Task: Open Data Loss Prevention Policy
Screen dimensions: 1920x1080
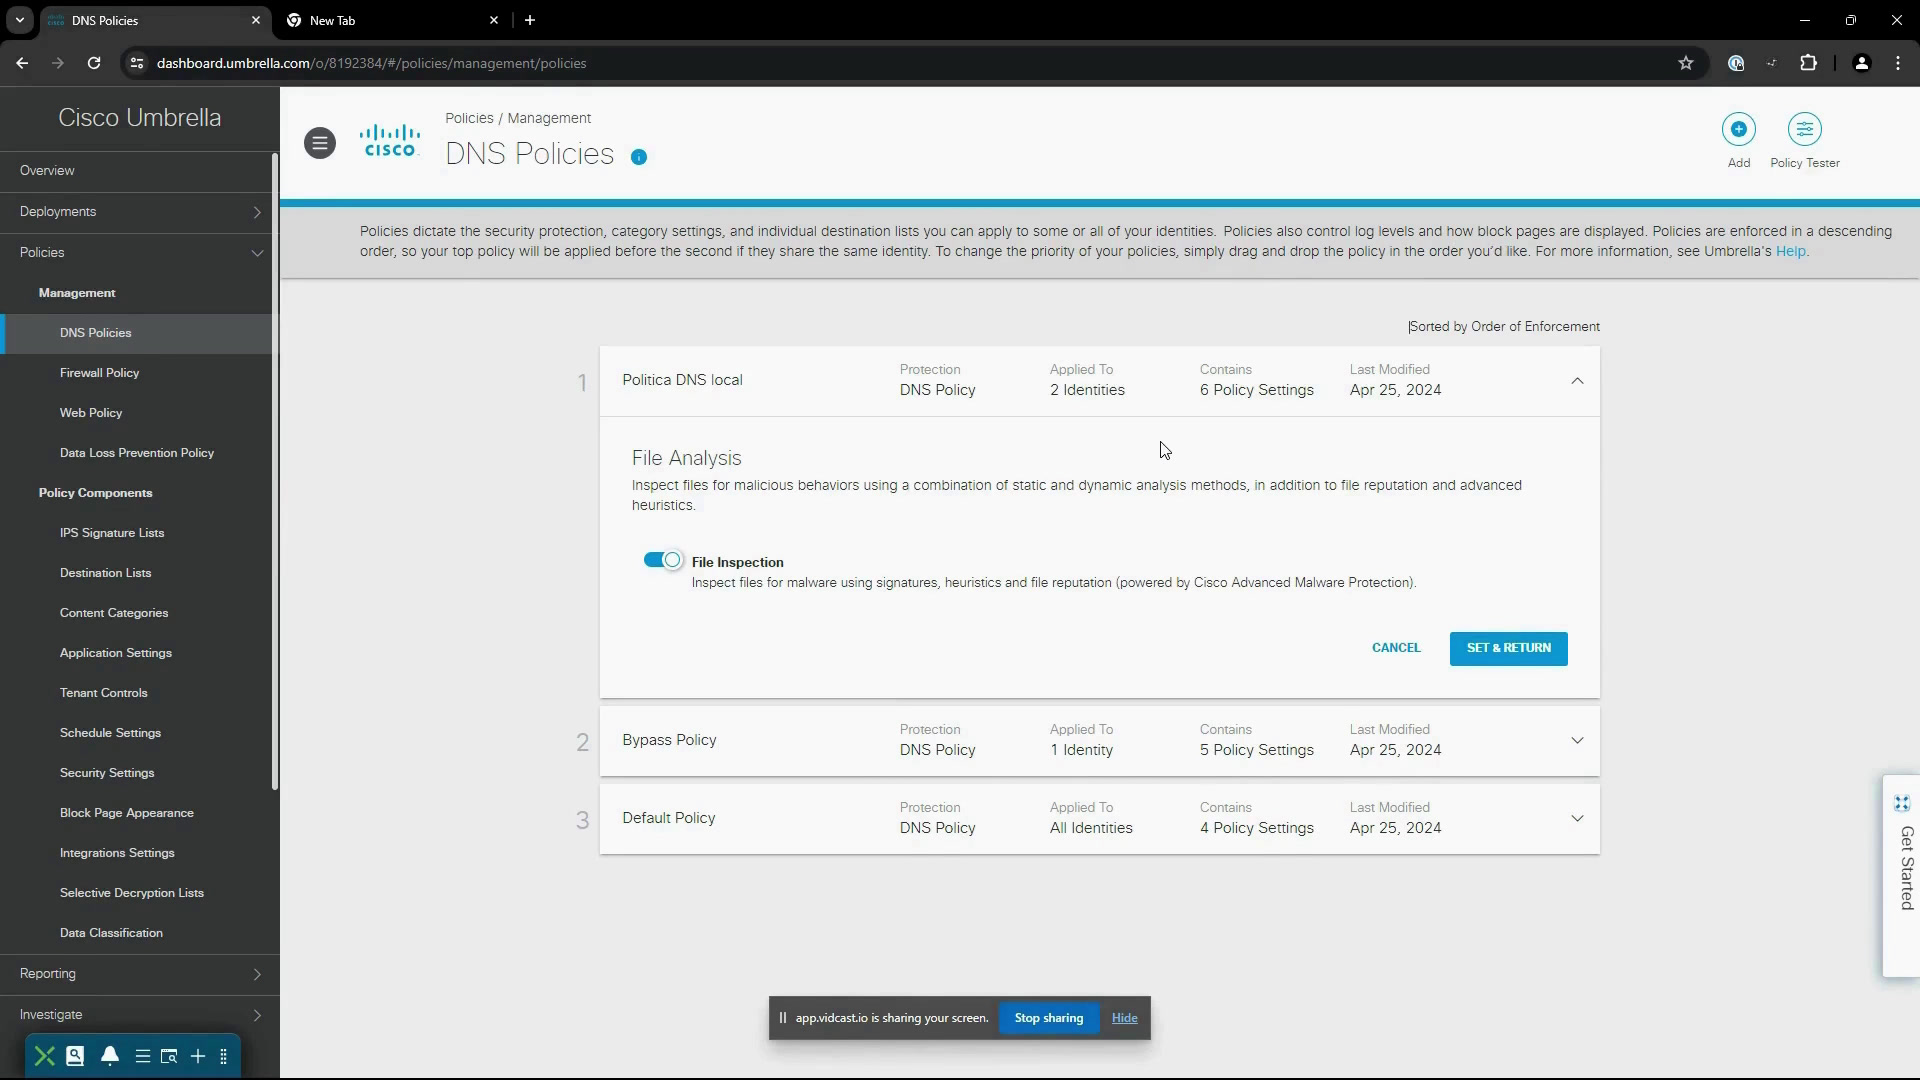Action: pos(137,453)
